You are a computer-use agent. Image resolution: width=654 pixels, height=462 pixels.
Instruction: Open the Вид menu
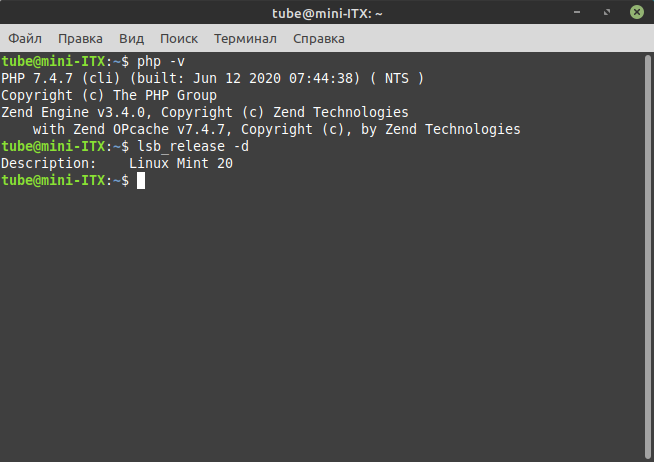click(131, 39)
